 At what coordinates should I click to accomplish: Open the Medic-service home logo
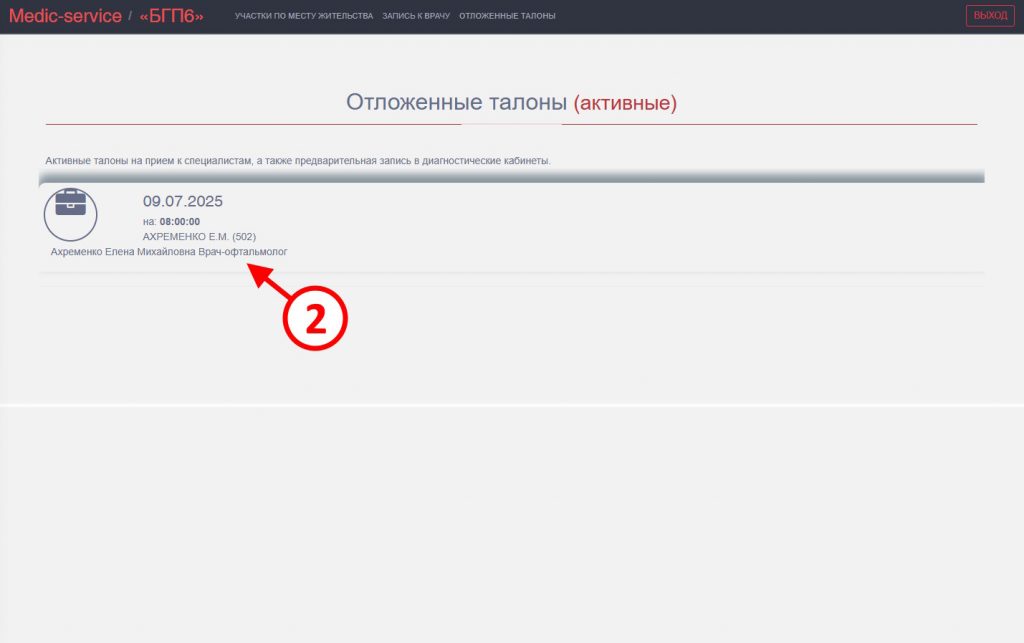point(65,16)
